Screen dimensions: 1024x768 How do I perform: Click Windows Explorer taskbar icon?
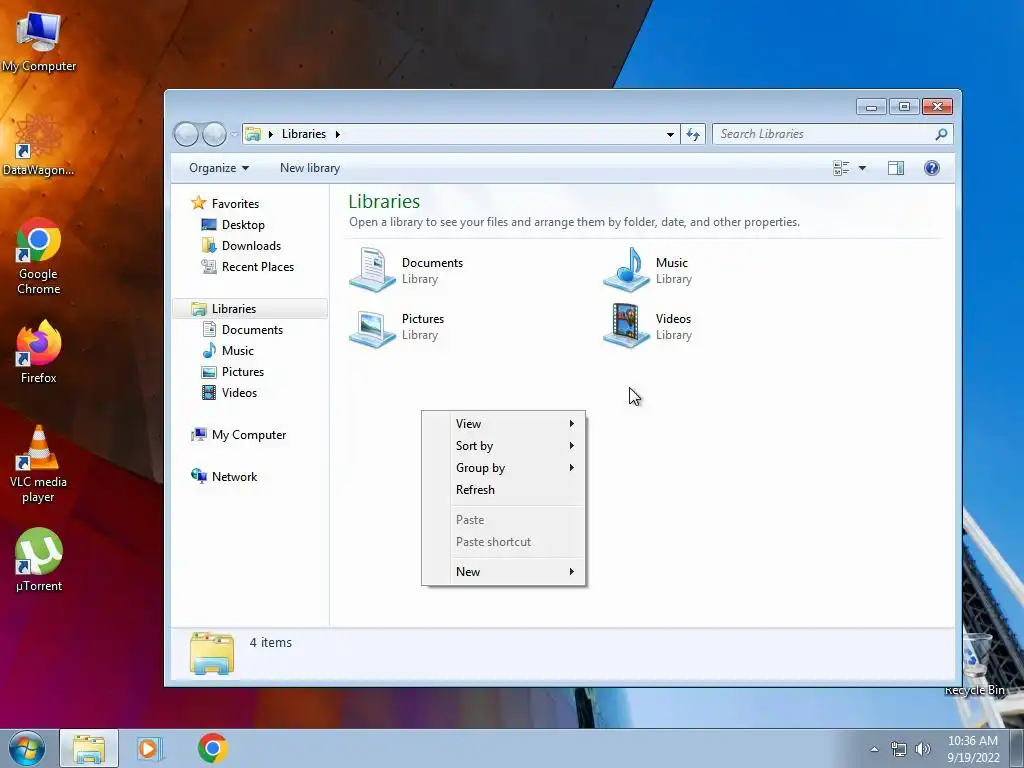89,748
